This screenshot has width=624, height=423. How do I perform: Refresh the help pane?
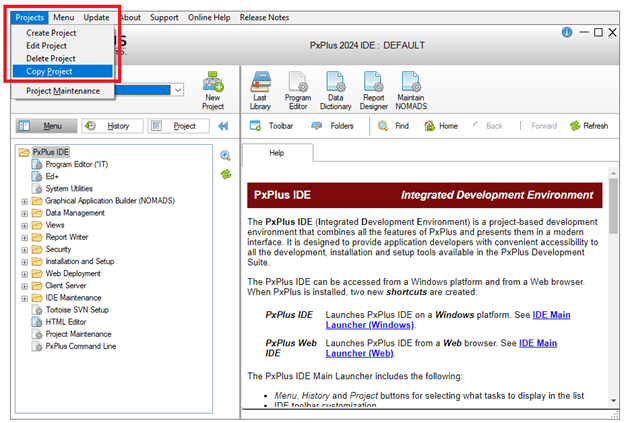coord(589,126)
